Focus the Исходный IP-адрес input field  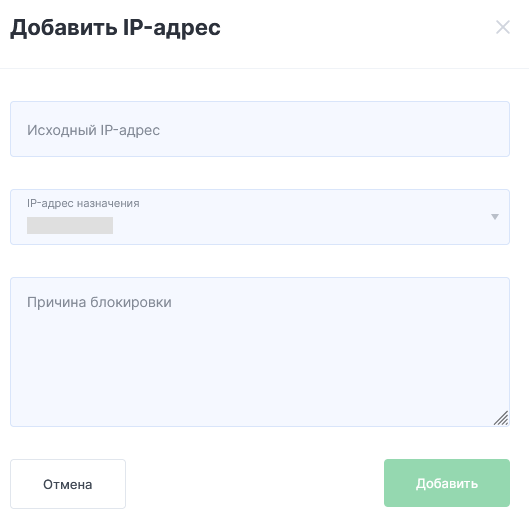[x=260, y=129]
